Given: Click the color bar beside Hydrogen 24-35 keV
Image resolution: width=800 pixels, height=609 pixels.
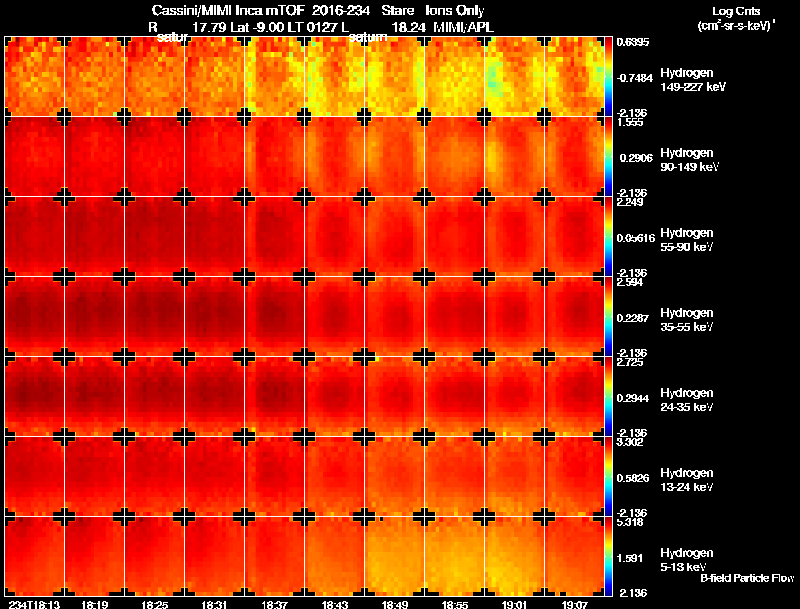Looking at the screenshot, I should click(608, 397).
